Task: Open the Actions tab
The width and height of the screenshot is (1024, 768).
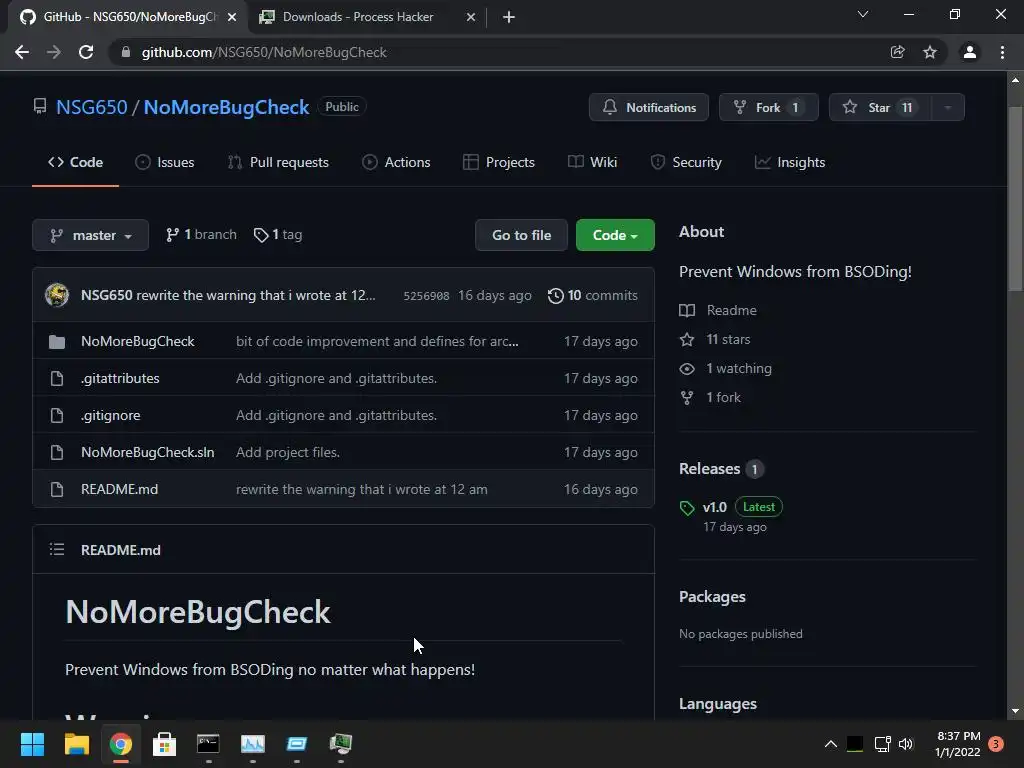Action: pos(396,162)
